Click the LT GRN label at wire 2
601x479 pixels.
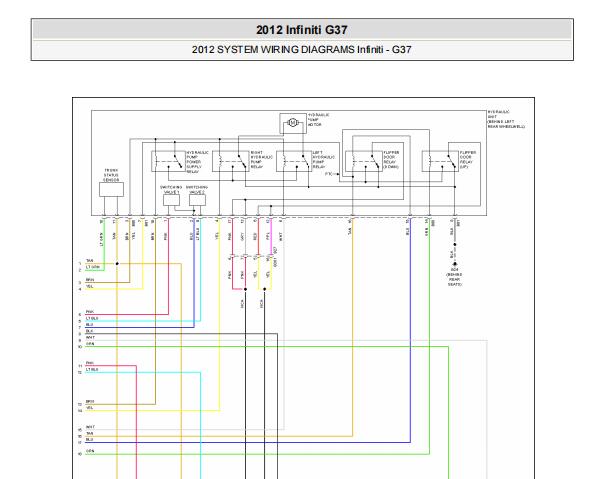coord(93,267)
